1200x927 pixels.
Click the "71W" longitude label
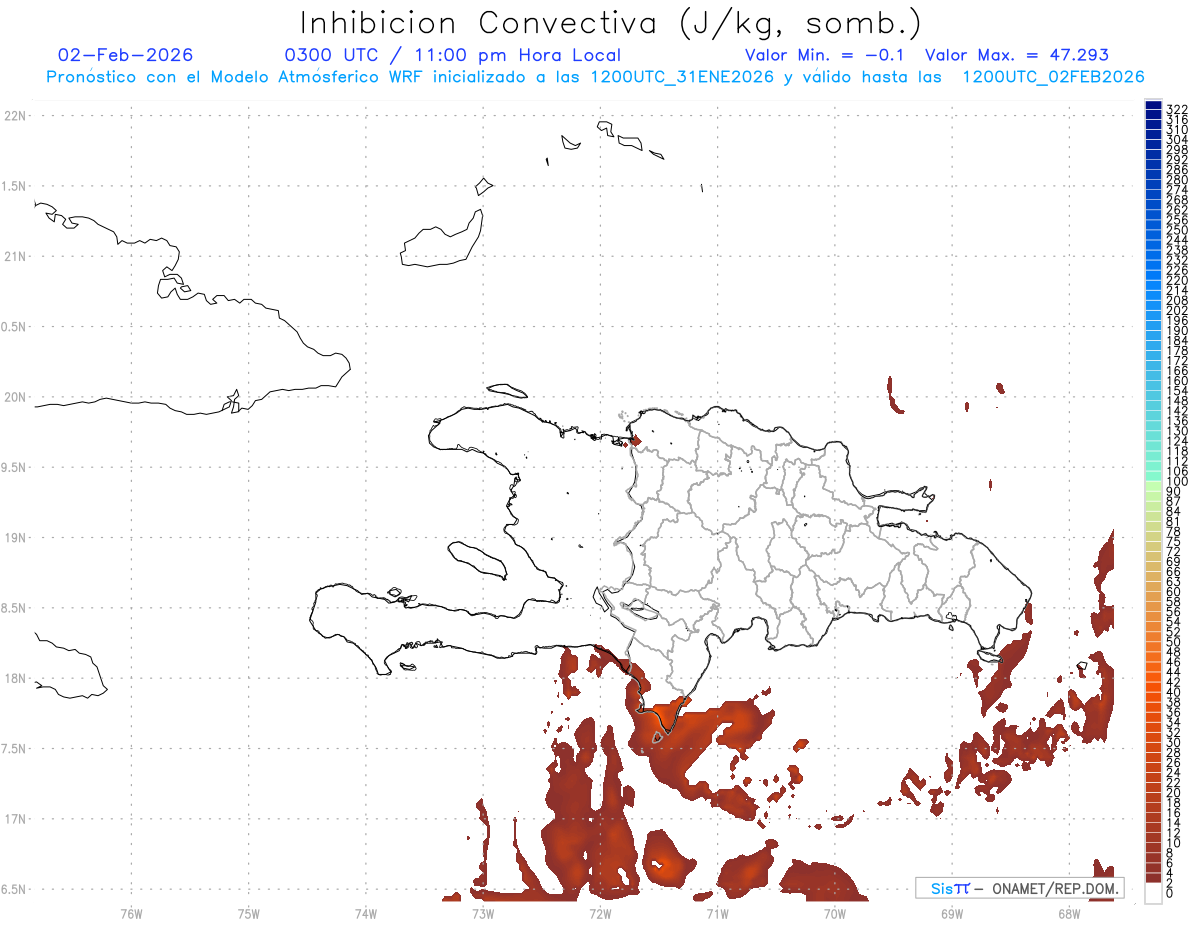tap(717, 913)
